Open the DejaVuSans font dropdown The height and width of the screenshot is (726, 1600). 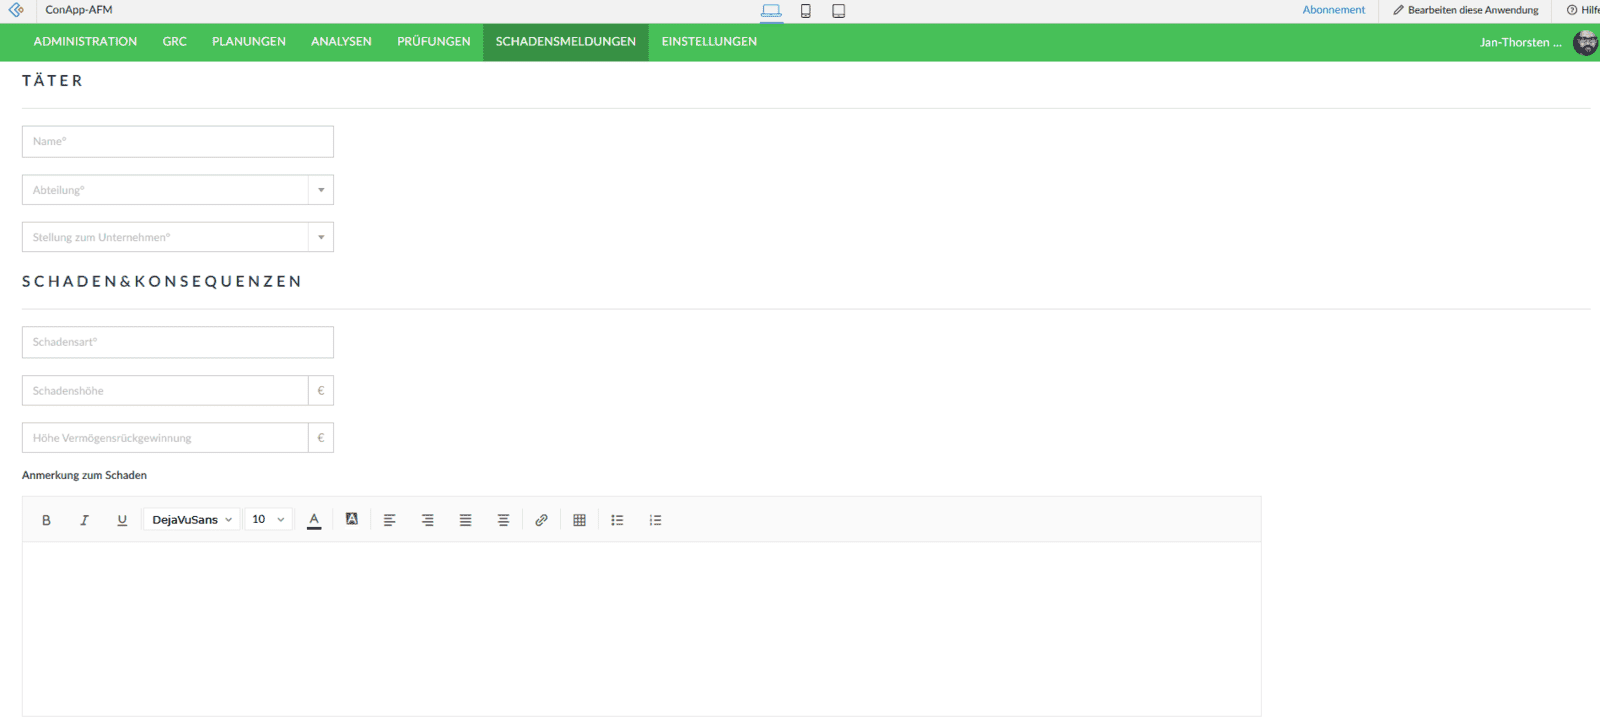click(192, 520)
